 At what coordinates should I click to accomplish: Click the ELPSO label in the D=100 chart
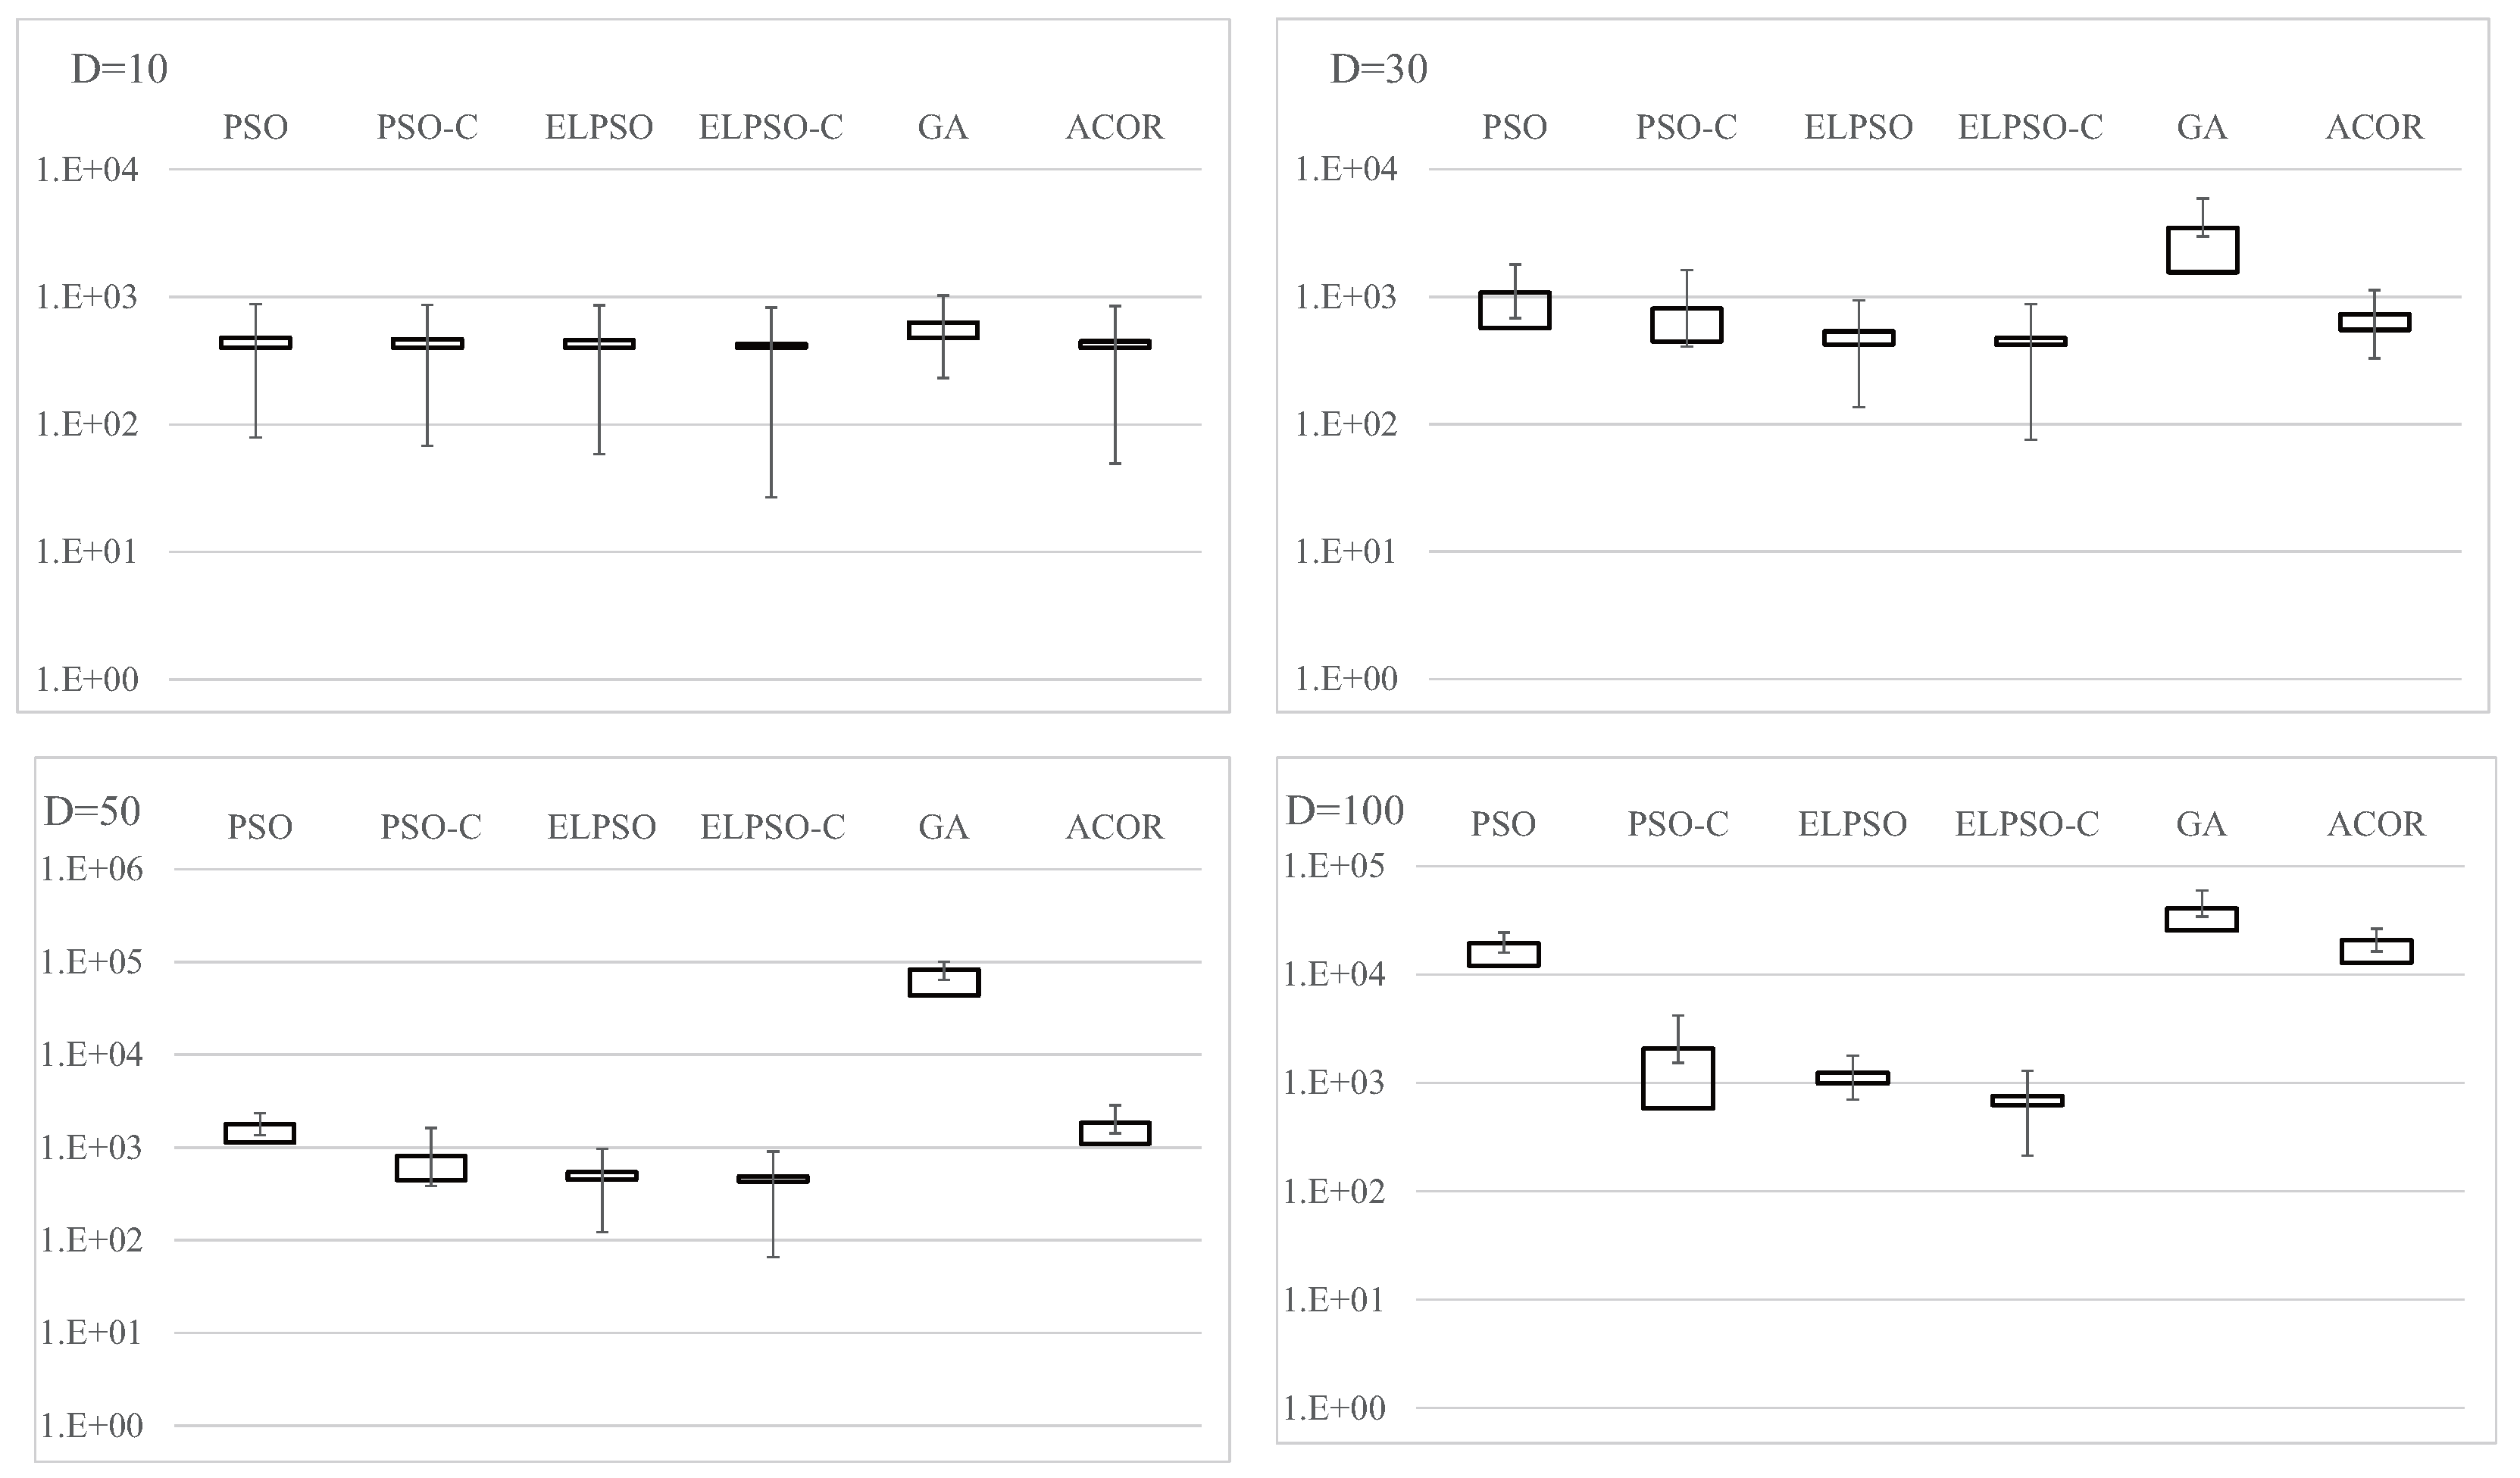click(1852, 825)
